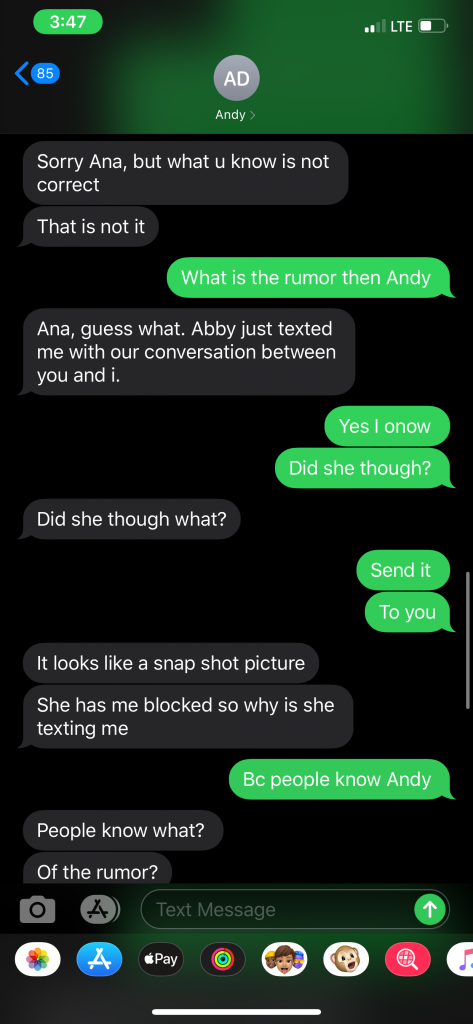This screenshot has width=473, height=1024.
Task: Click the conversation scrollbar indicator
Action: (x=467, y=641)
